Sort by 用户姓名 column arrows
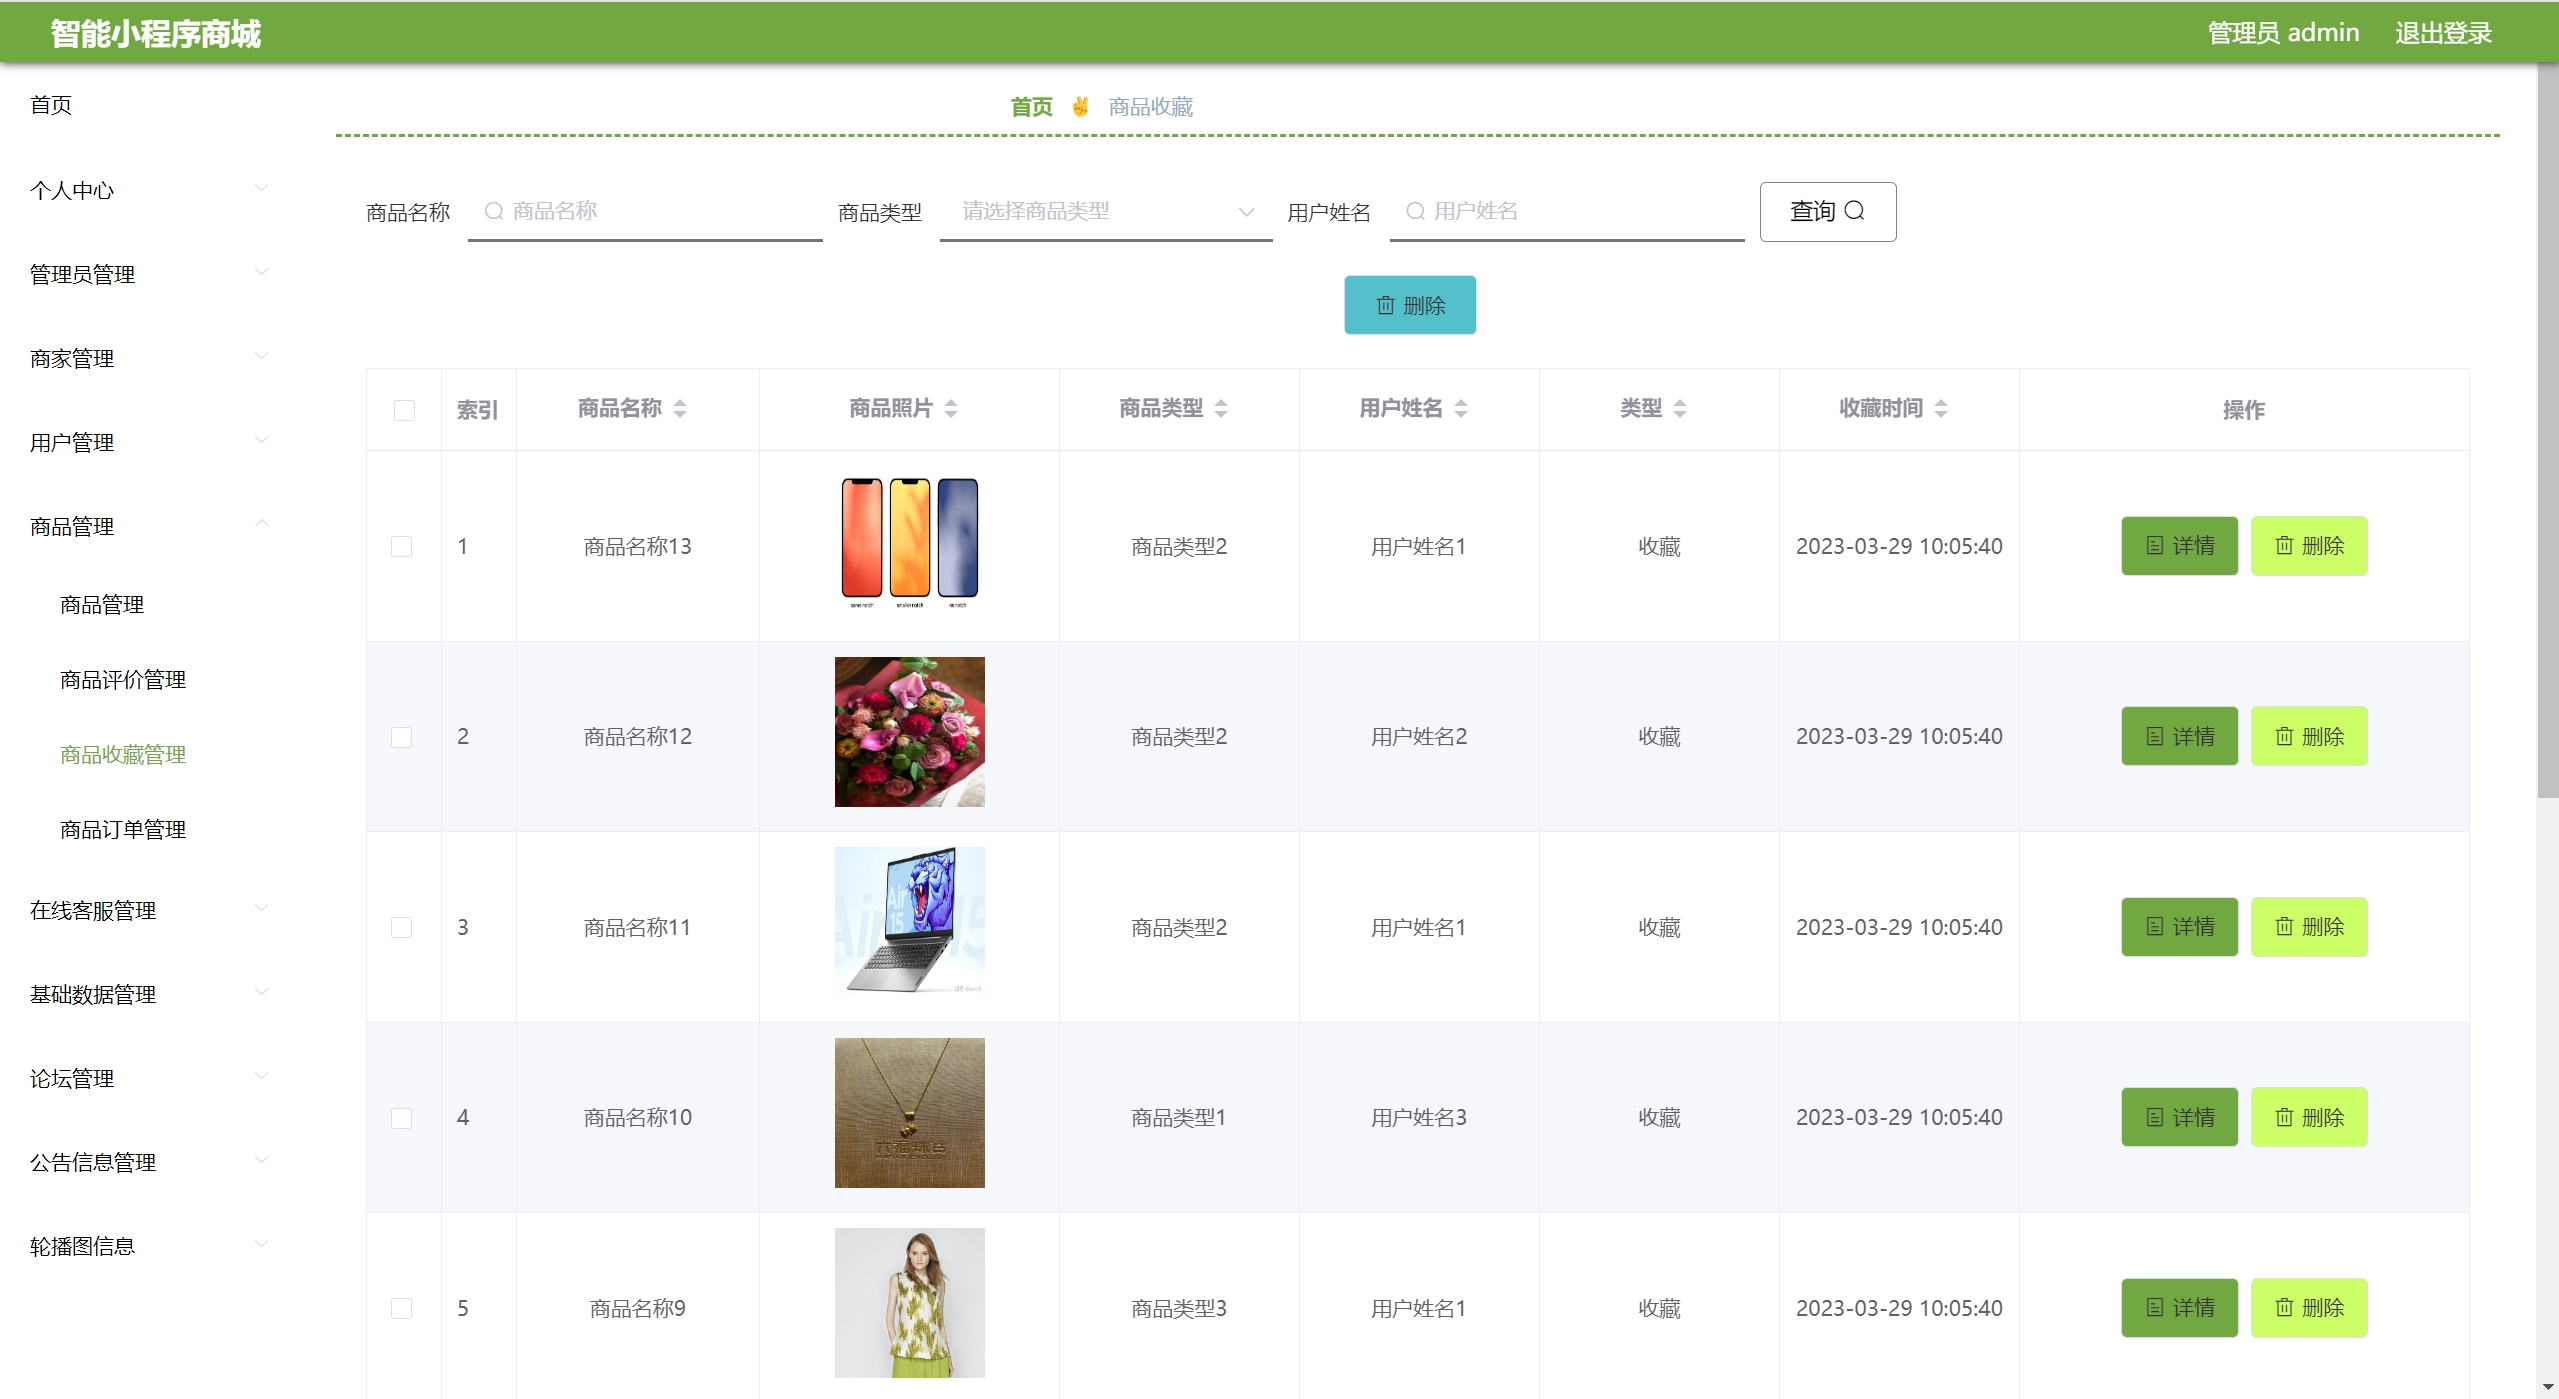Screen dimensions: 2559x1399 pyautogui.click(x=1460, y=408)
